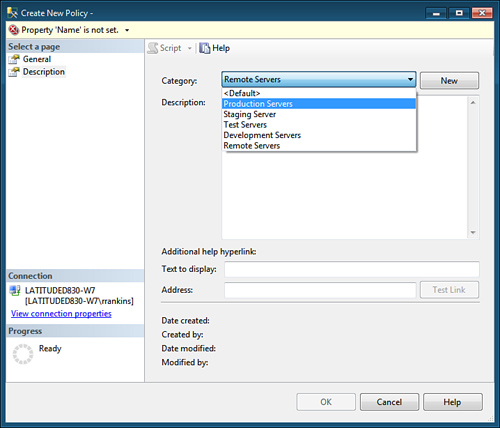The height and width of the screenshot is (428, 500).
Task: Click the Help toolbar icon
Action: (204, 48)
